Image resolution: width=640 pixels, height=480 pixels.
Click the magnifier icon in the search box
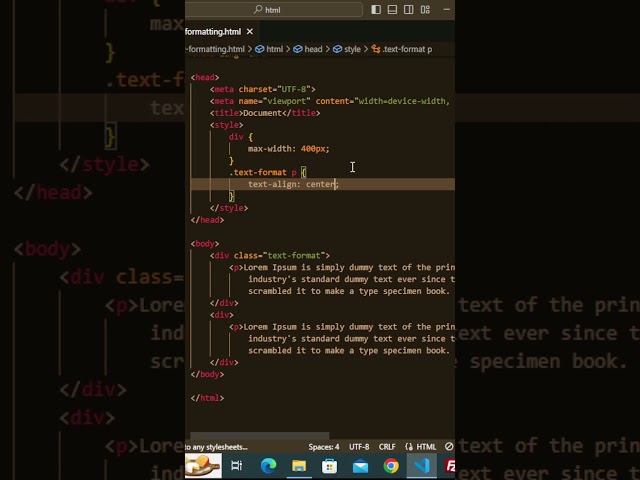(x=258, y=9)
